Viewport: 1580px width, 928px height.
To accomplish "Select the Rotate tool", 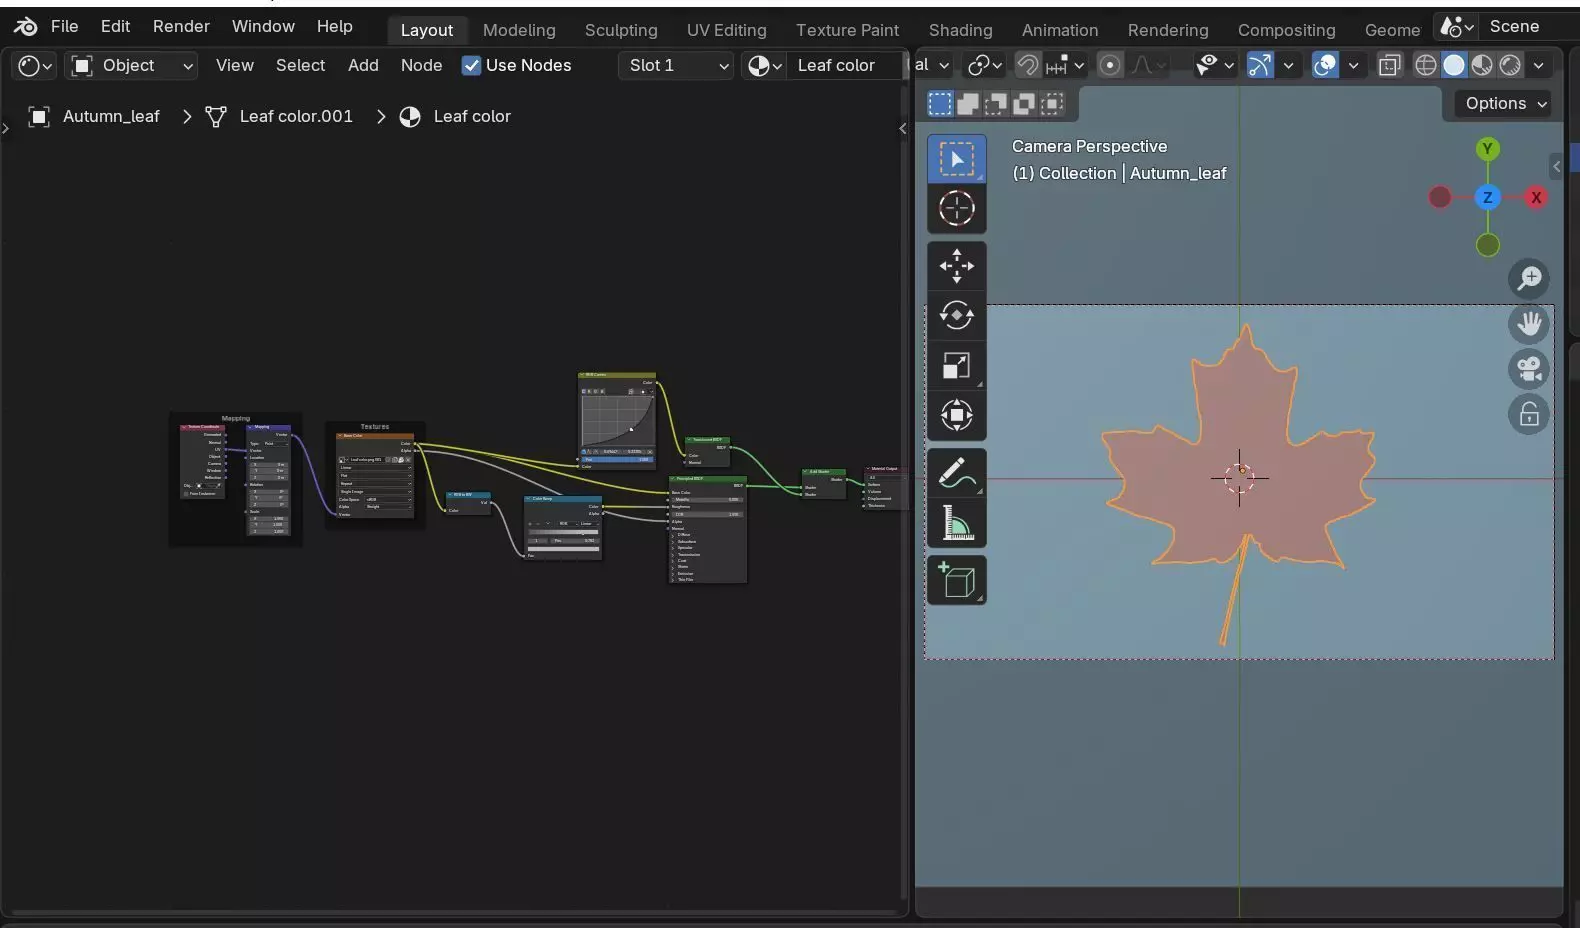I will pyautogui.click(x=957, y=316).
